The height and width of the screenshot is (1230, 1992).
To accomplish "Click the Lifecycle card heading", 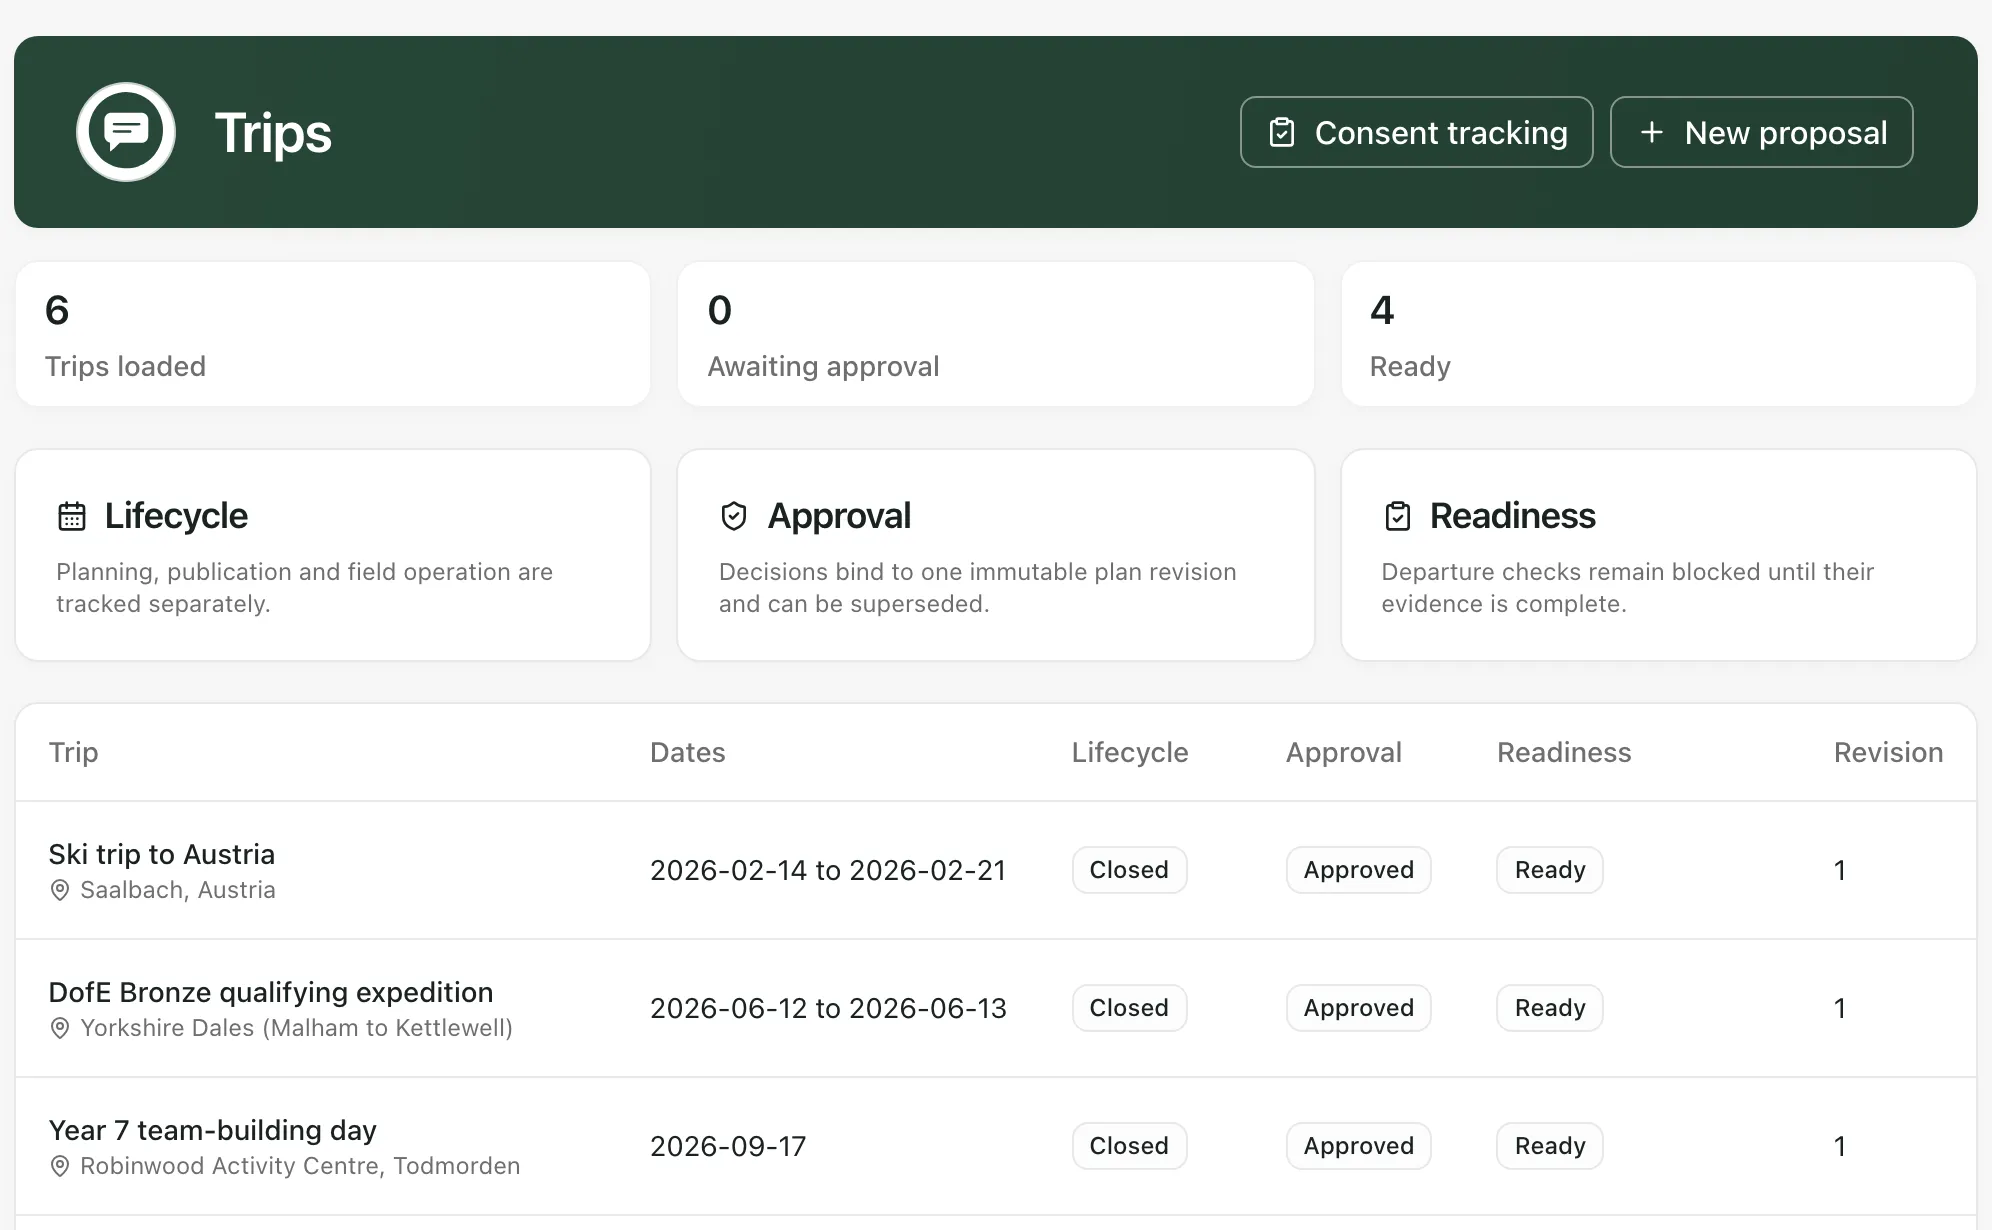I will [176, 516].
